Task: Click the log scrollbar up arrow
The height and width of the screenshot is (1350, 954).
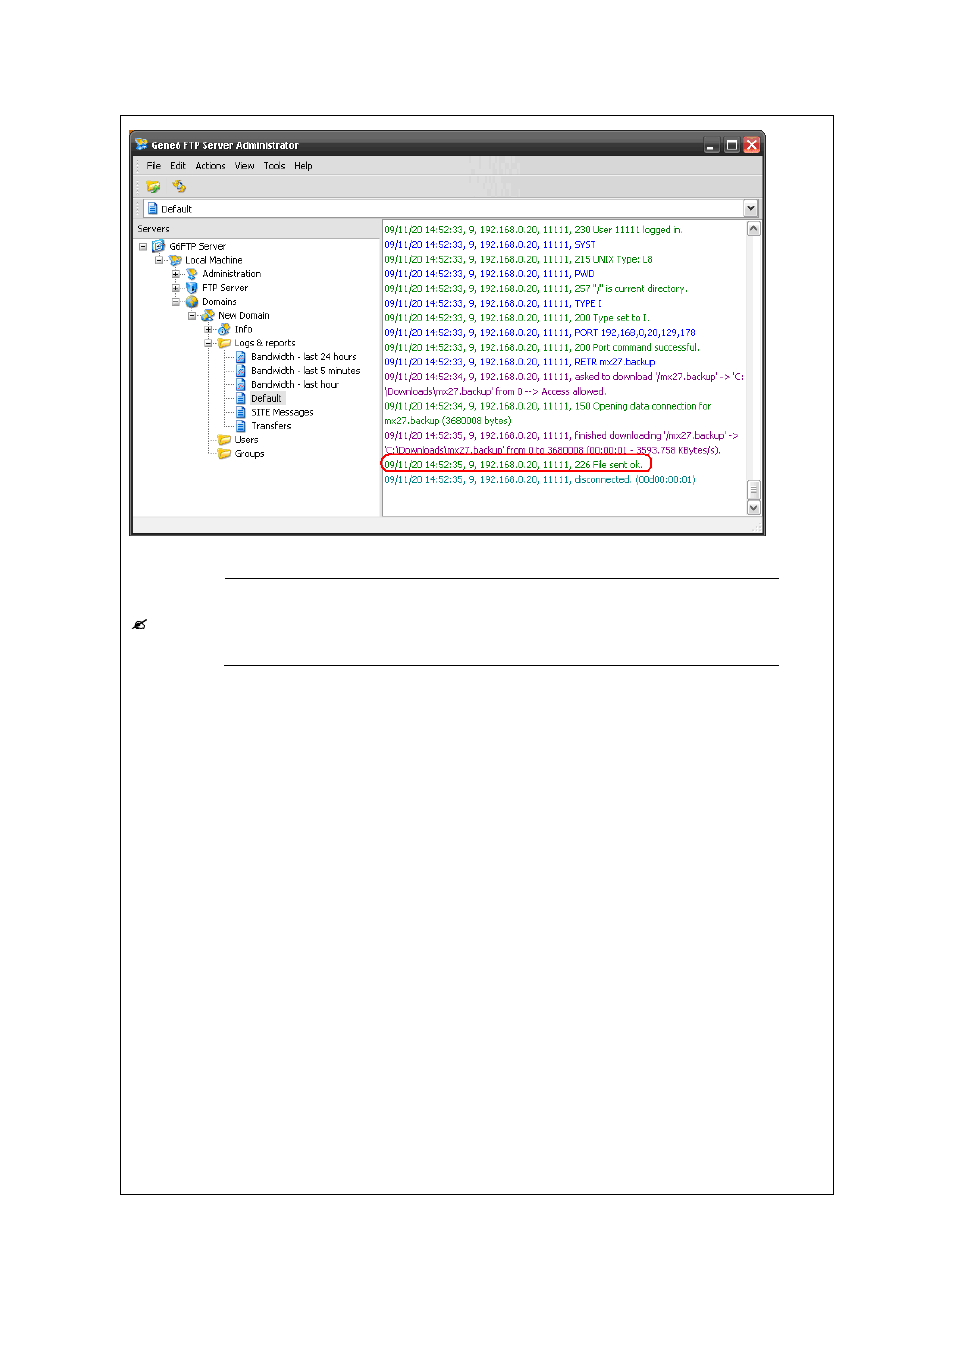Action: click(754, 229)
